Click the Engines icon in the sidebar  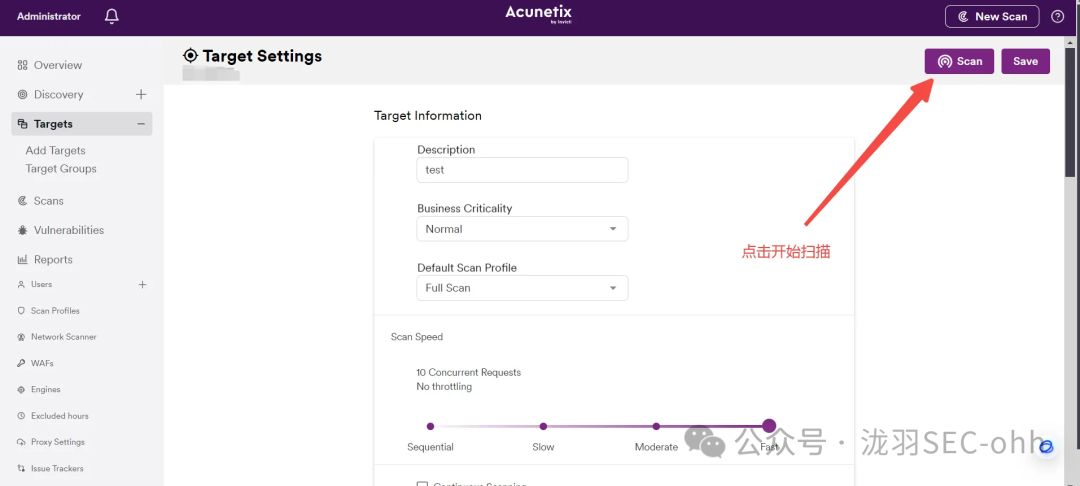[21, 390]
